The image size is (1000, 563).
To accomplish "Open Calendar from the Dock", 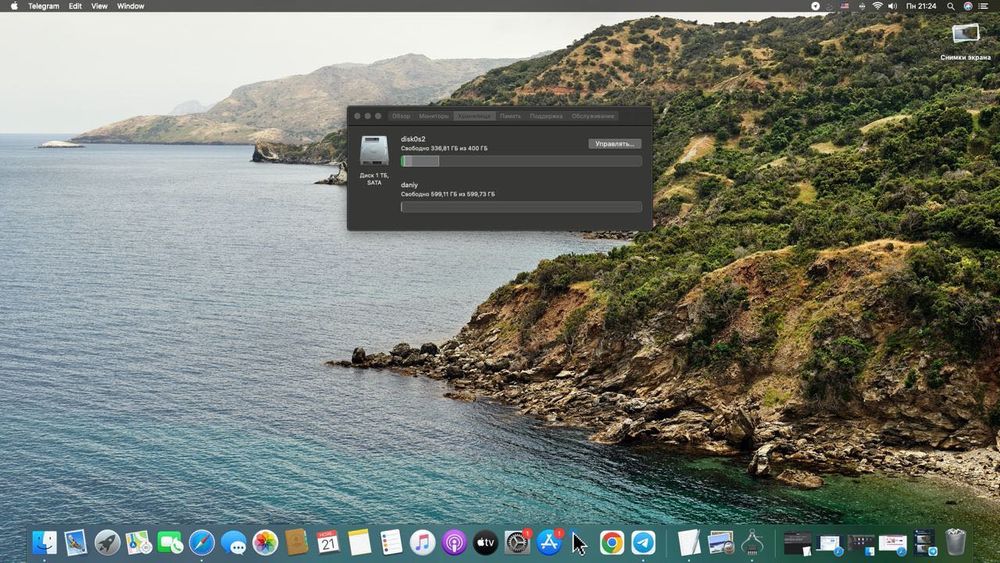I will point(328,543).
